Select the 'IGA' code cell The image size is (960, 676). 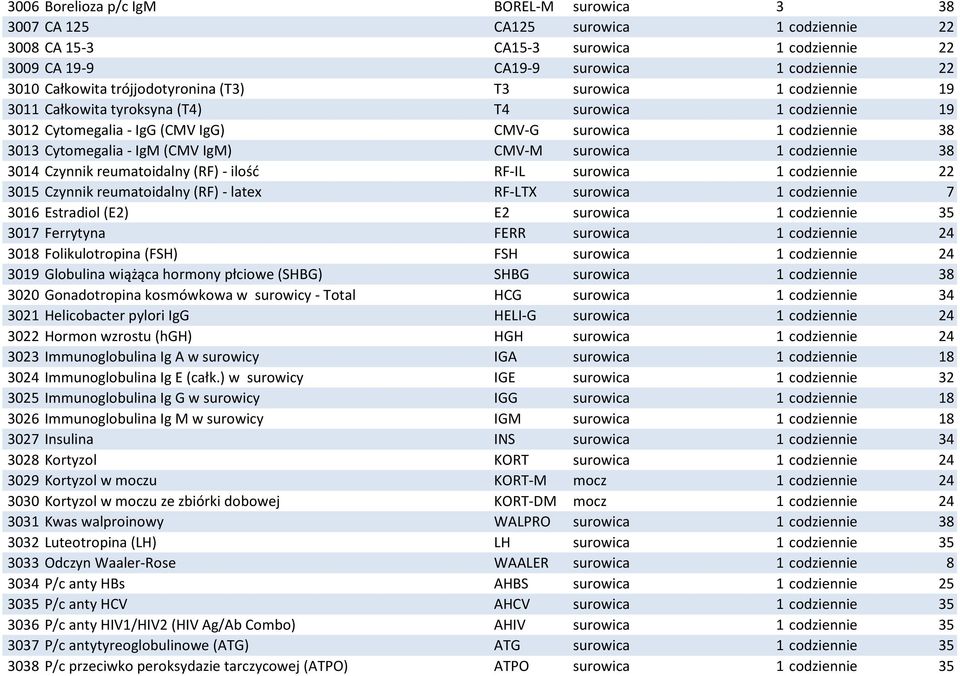coord(505,357)
